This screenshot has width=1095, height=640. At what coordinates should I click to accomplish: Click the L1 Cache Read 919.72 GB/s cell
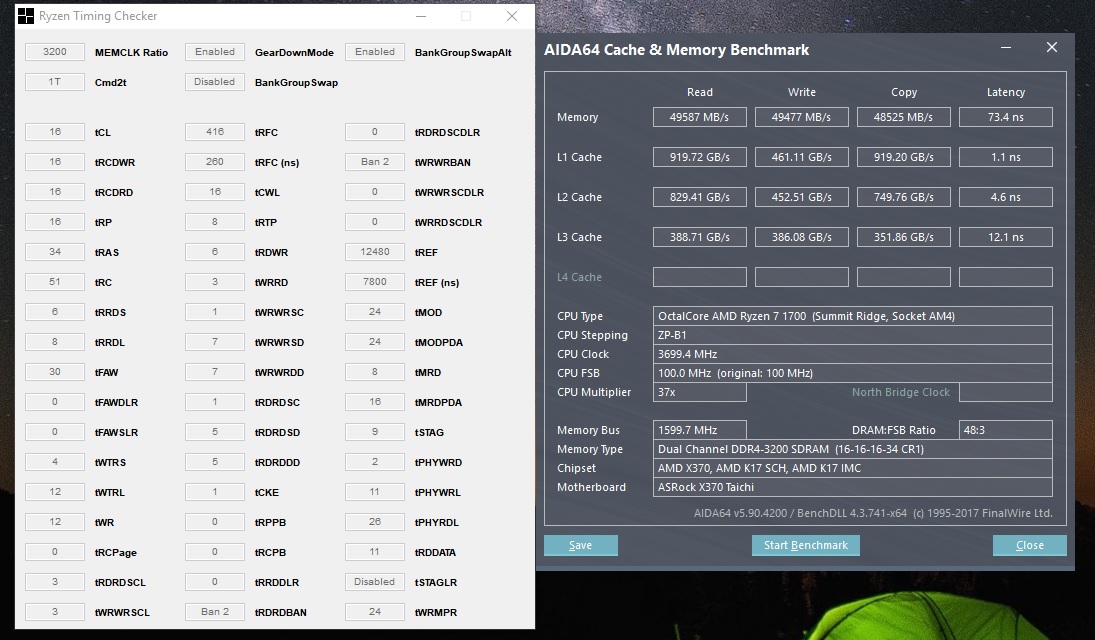click(700, 157)
